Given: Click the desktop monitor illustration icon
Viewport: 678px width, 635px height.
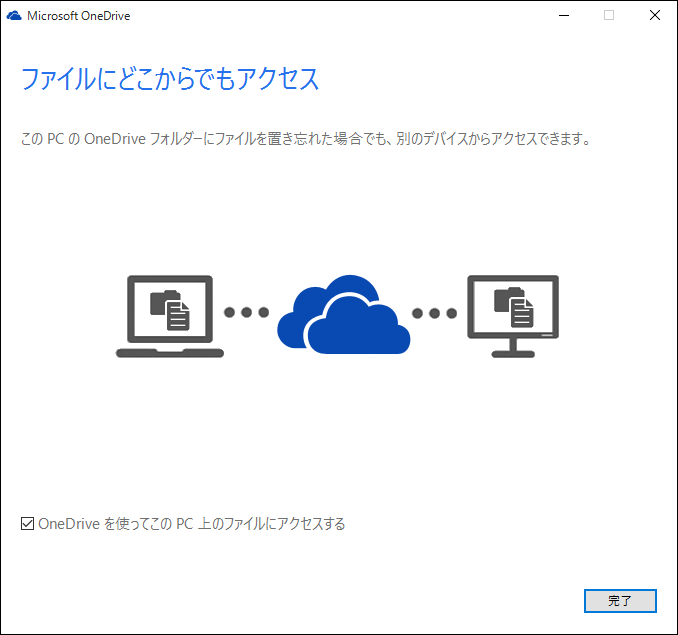Looking at the screenshot, I should tap(513, 316).
